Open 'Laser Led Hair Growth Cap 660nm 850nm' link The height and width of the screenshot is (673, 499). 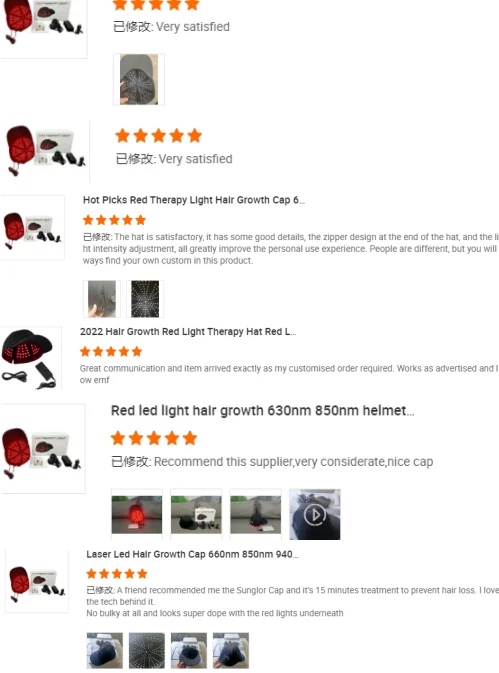click(x=192, y=554)
